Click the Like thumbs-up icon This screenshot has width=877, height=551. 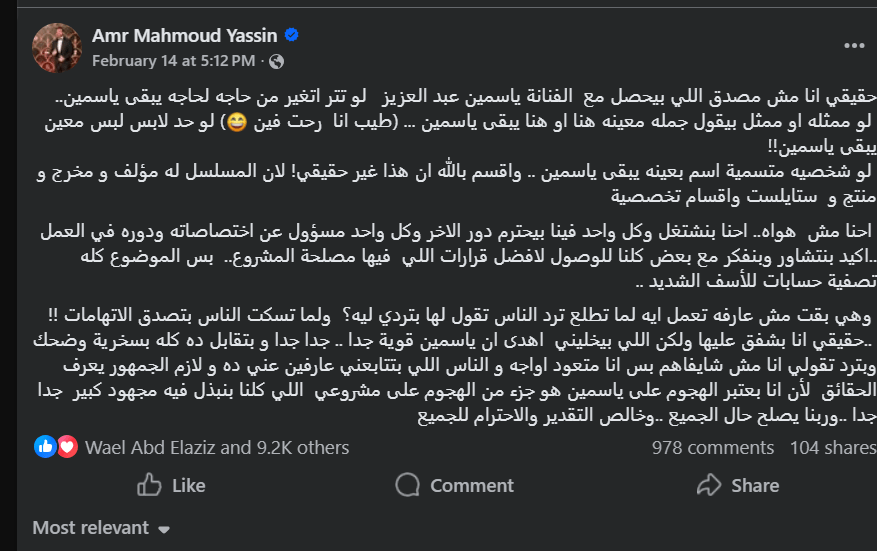149,485
